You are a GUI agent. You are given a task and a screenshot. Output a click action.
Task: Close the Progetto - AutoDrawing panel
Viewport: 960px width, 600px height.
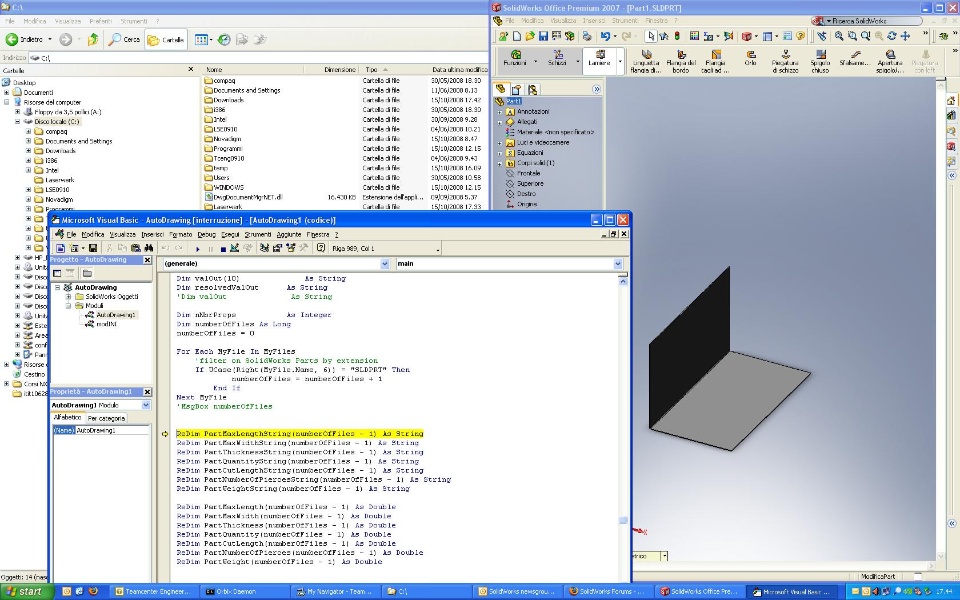[x=147, y=260]
